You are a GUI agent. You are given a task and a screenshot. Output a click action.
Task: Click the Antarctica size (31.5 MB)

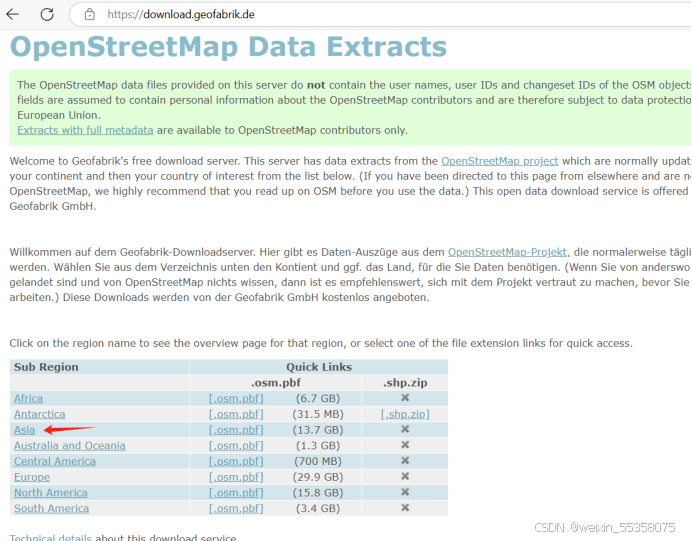tap(318, 414)
